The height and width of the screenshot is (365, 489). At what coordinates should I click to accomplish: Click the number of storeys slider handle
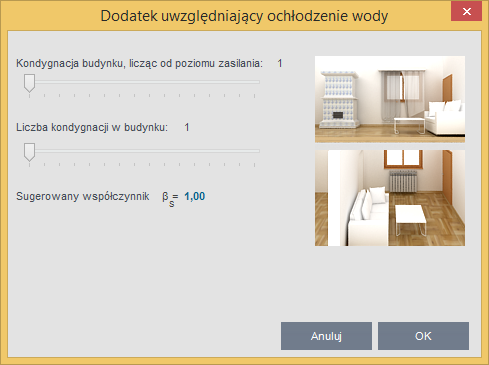pyautogui.click(x=29, y=152)
